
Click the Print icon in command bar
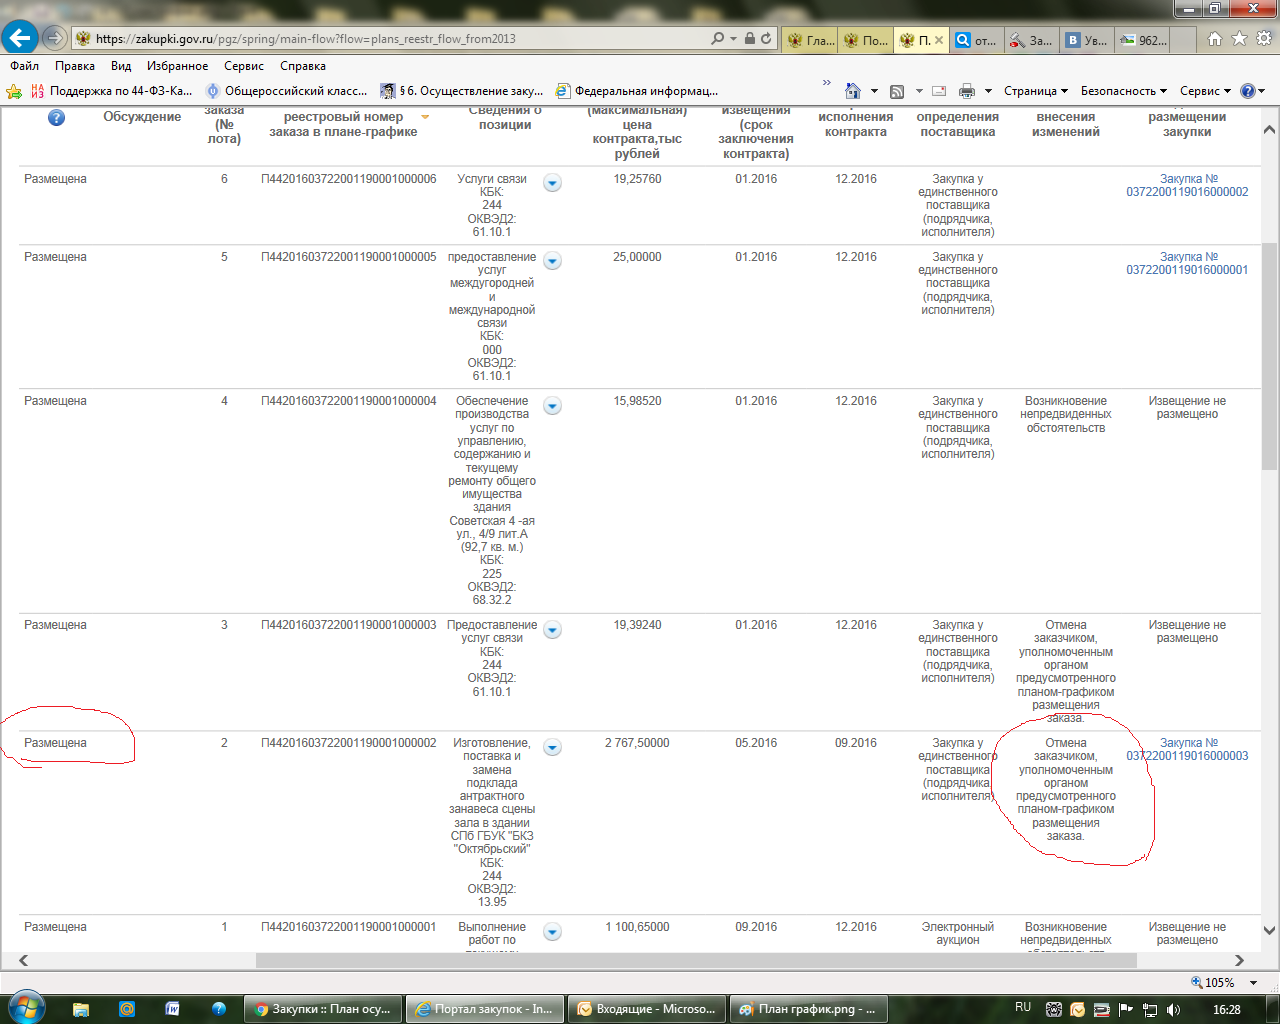click(x=967, y=91)
